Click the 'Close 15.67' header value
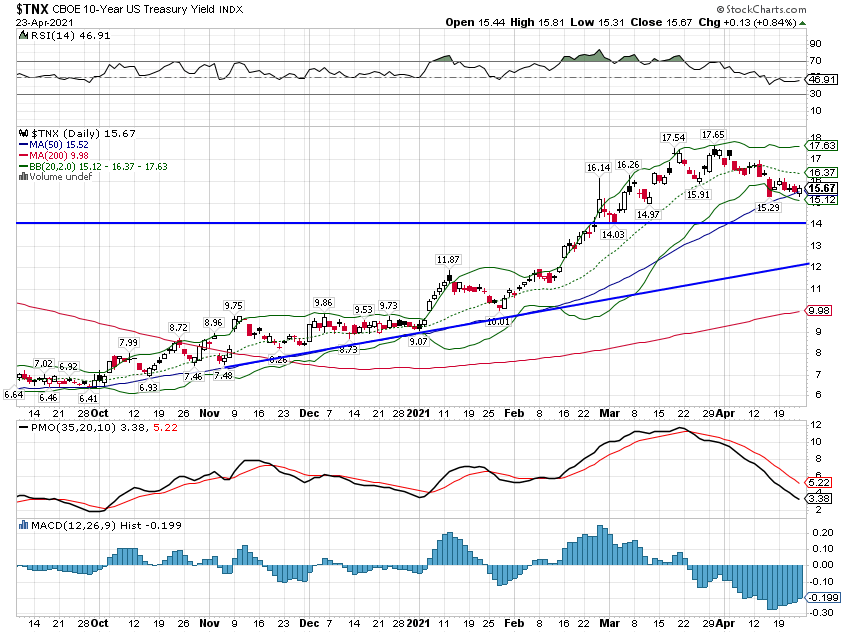The image size is (850, 633). pos(661,22)
